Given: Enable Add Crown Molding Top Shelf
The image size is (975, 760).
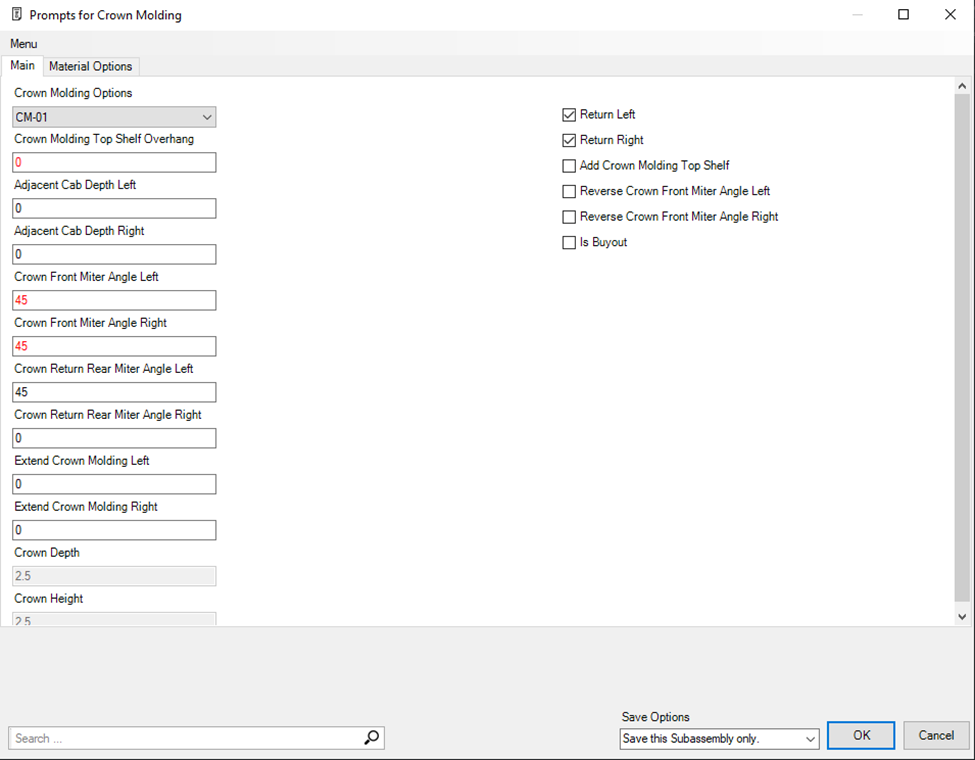Looking at the screenshot, I should pyautogui.click(x=570, y=166).
